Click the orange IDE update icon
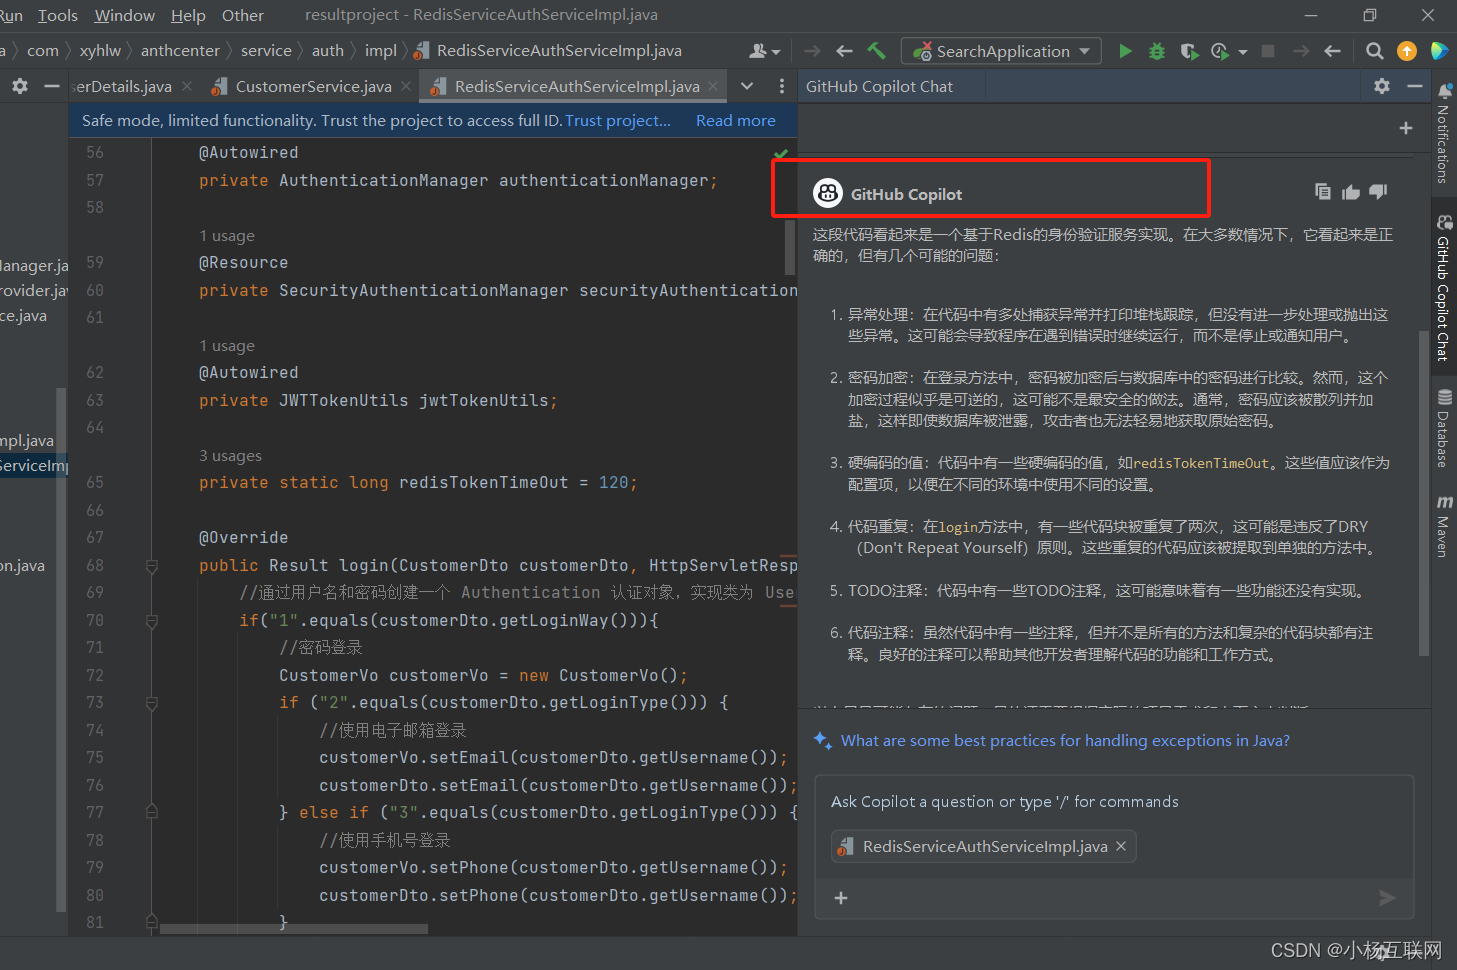The width and height of the screenshot is (1457, 970). point(1407,51)
